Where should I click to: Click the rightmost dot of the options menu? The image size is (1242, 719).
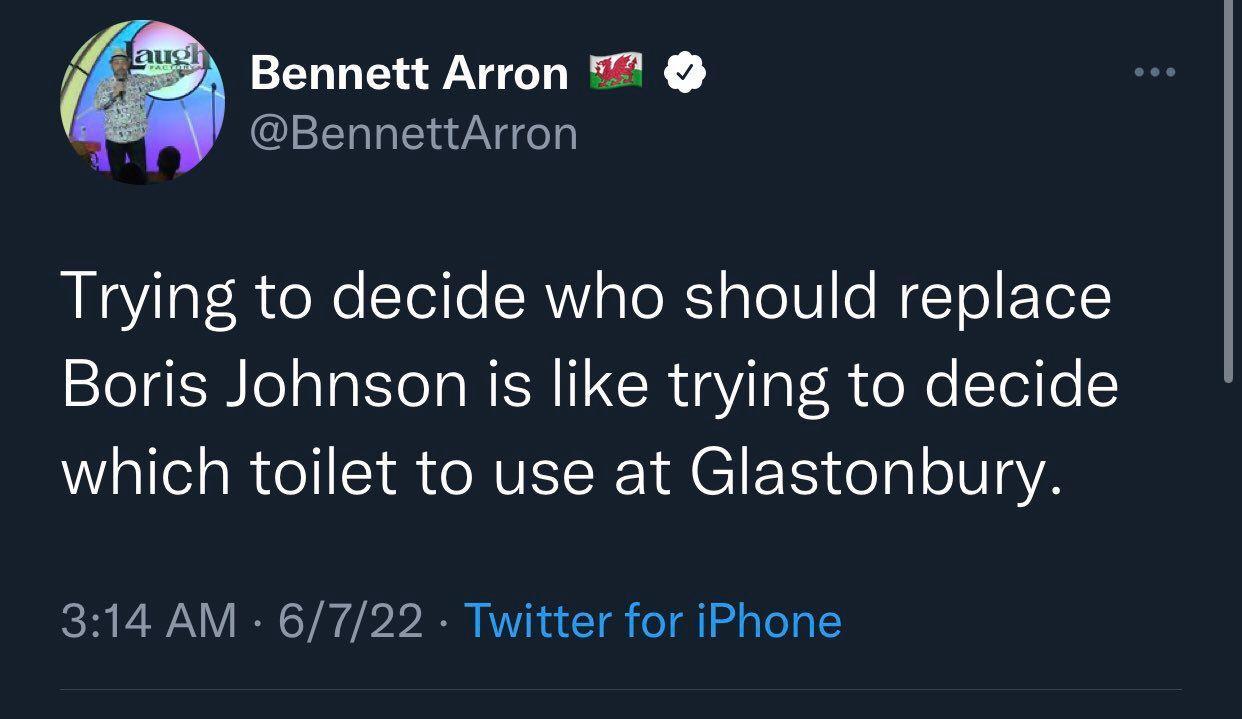pos(1171,70)
